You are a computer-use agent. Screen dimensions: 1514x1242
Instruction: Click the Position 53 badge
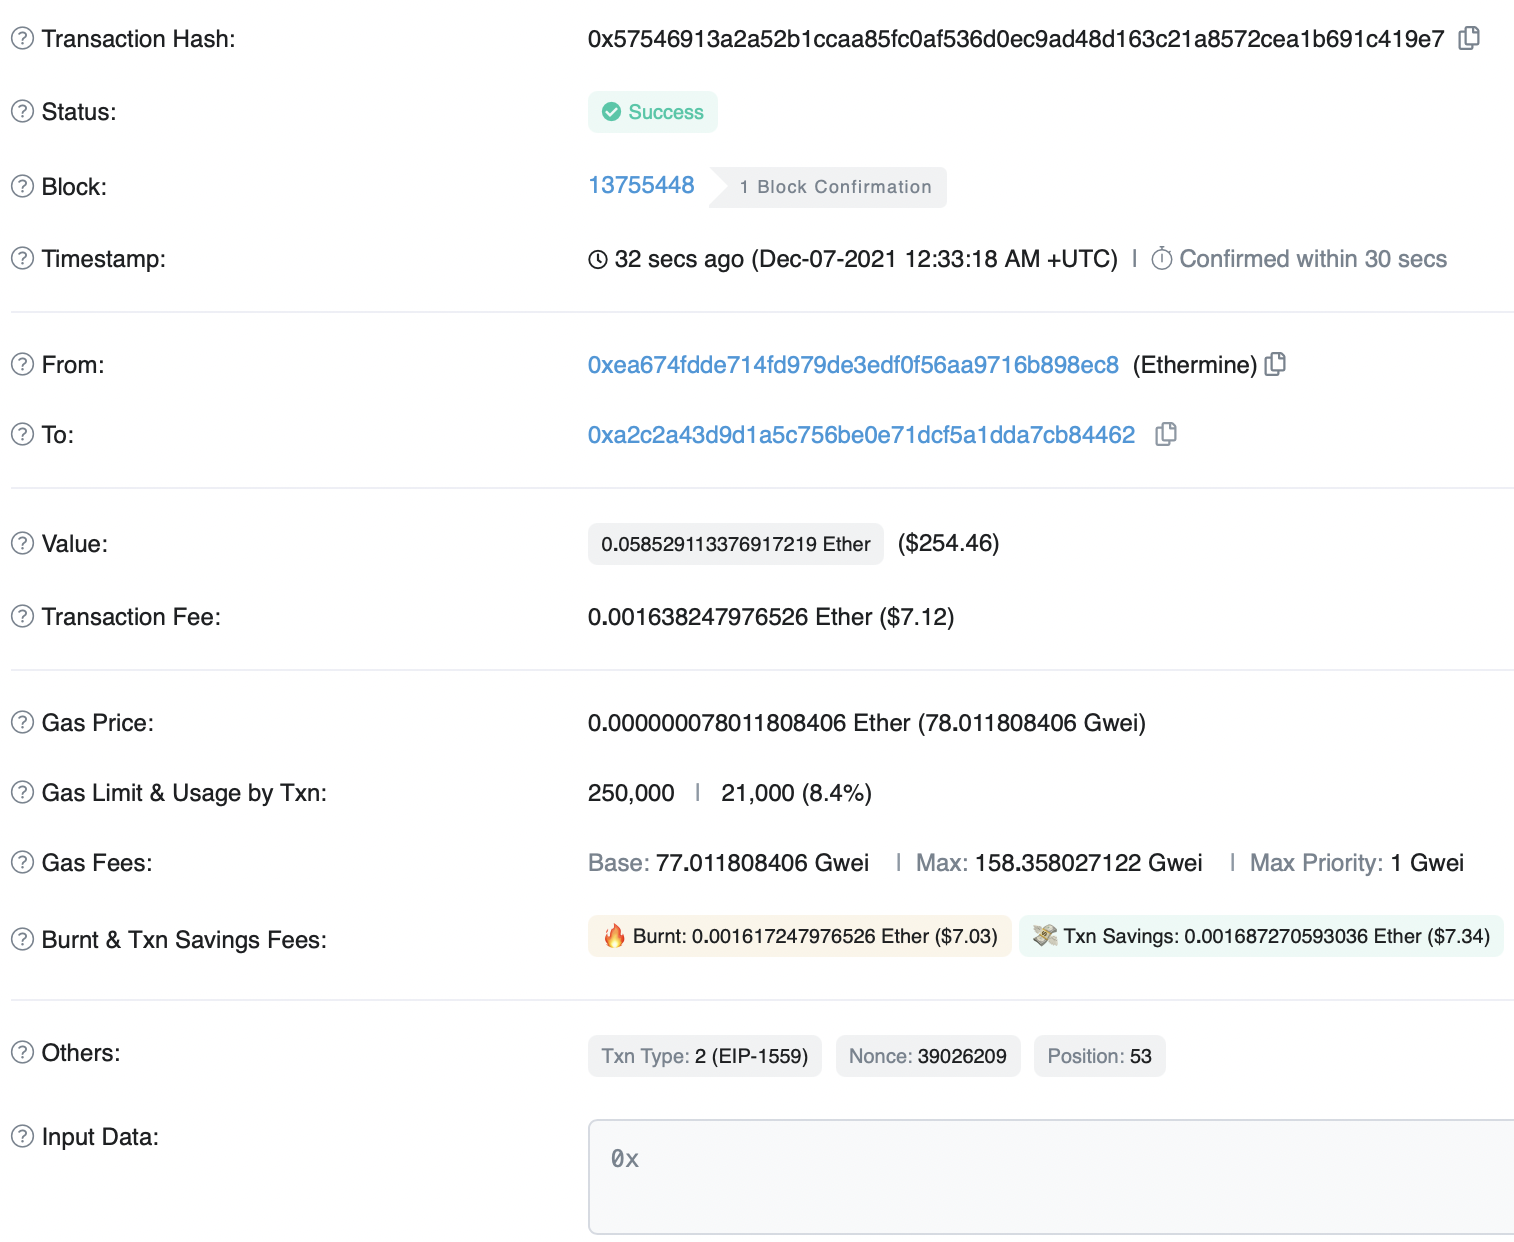tap(1100, 1056)
